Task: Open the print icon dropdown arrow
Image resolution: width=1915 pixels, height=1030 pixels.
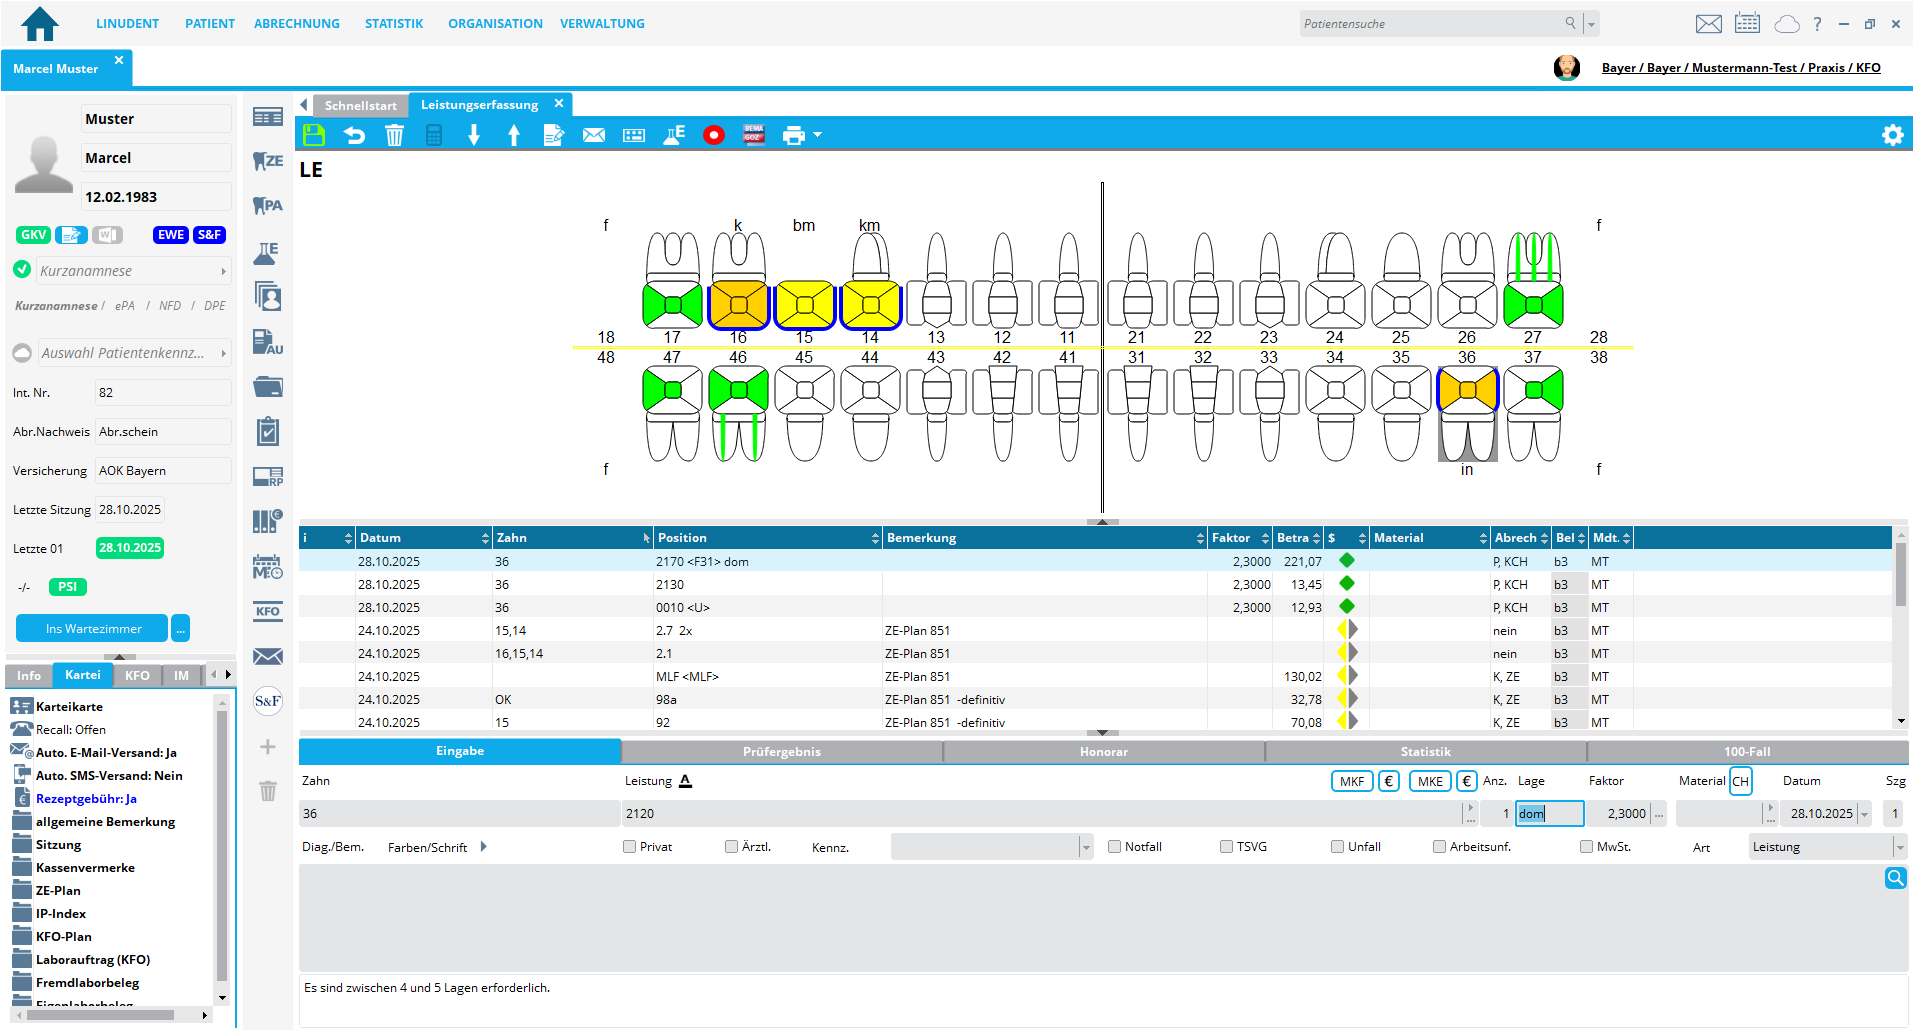Action: click(817, 135)
